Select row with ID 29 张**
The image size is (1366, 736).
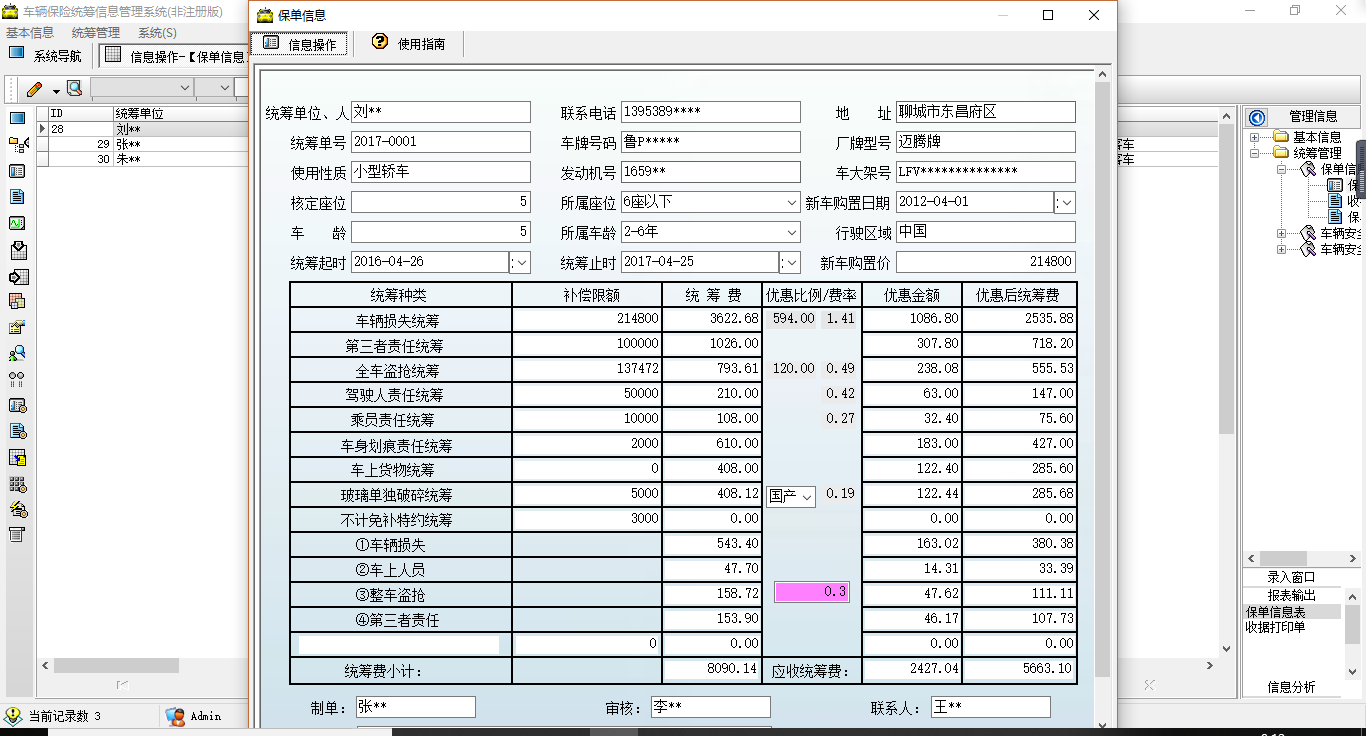pos(142,145)
